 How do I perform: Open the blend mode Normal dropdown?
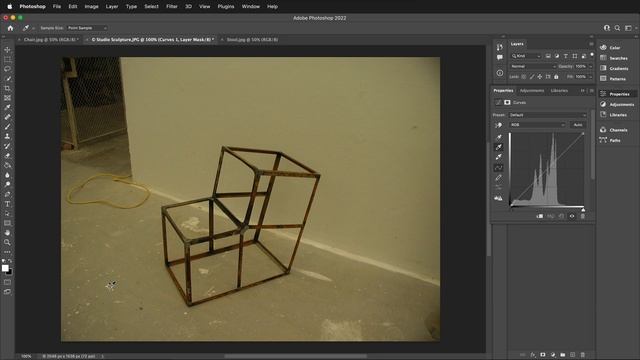pos(533,66)
